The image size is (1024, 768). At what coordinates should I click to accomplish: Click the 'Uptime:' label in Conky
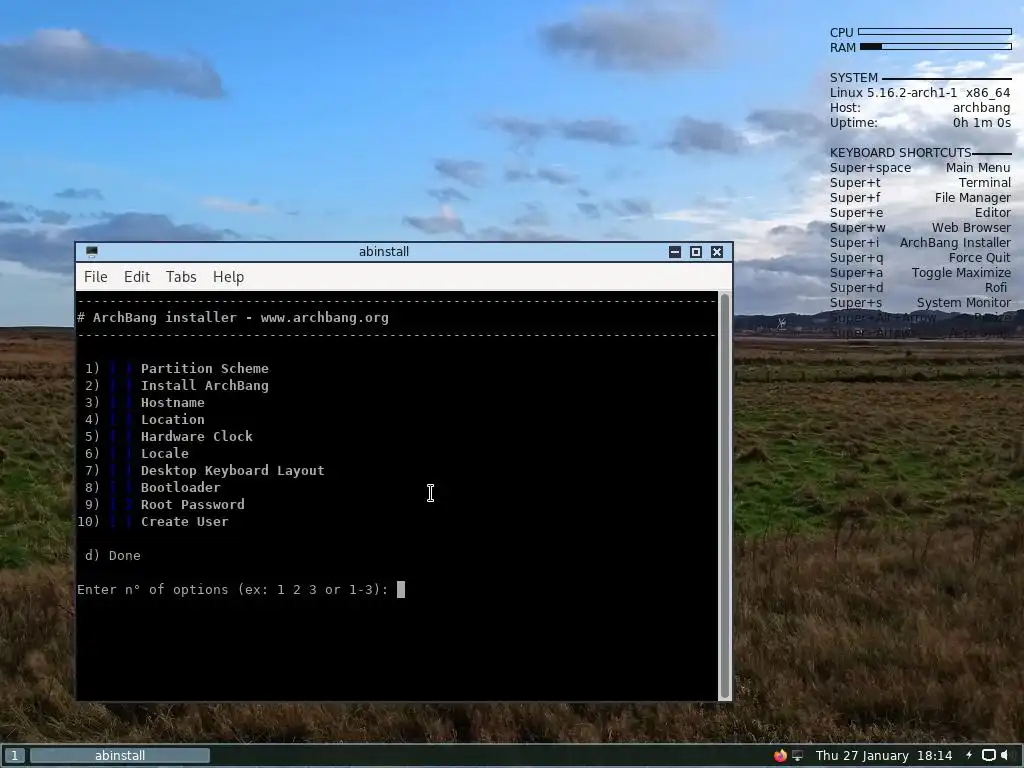coord(854,123)
